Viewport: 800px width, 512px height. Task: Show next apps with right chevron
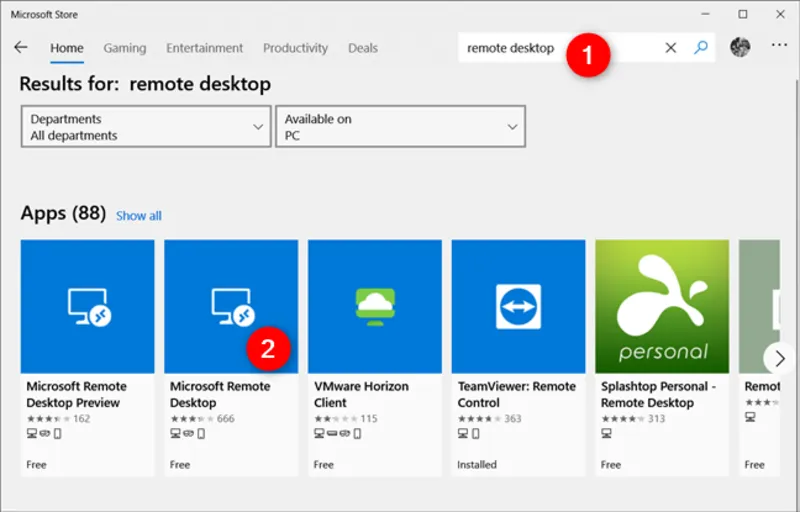(x=779, y=359)
